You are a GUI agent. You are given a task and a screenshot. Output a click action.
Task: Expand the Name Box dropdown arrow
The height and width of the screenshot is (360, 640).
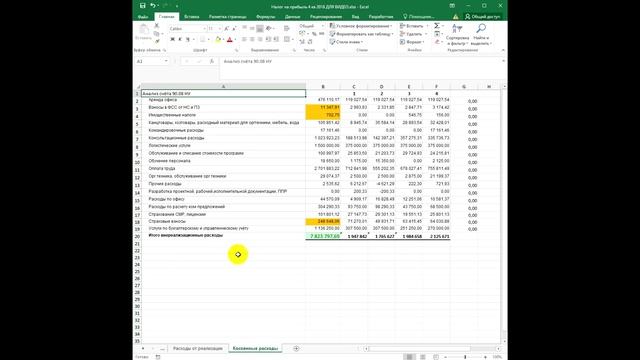pos(166,61)
